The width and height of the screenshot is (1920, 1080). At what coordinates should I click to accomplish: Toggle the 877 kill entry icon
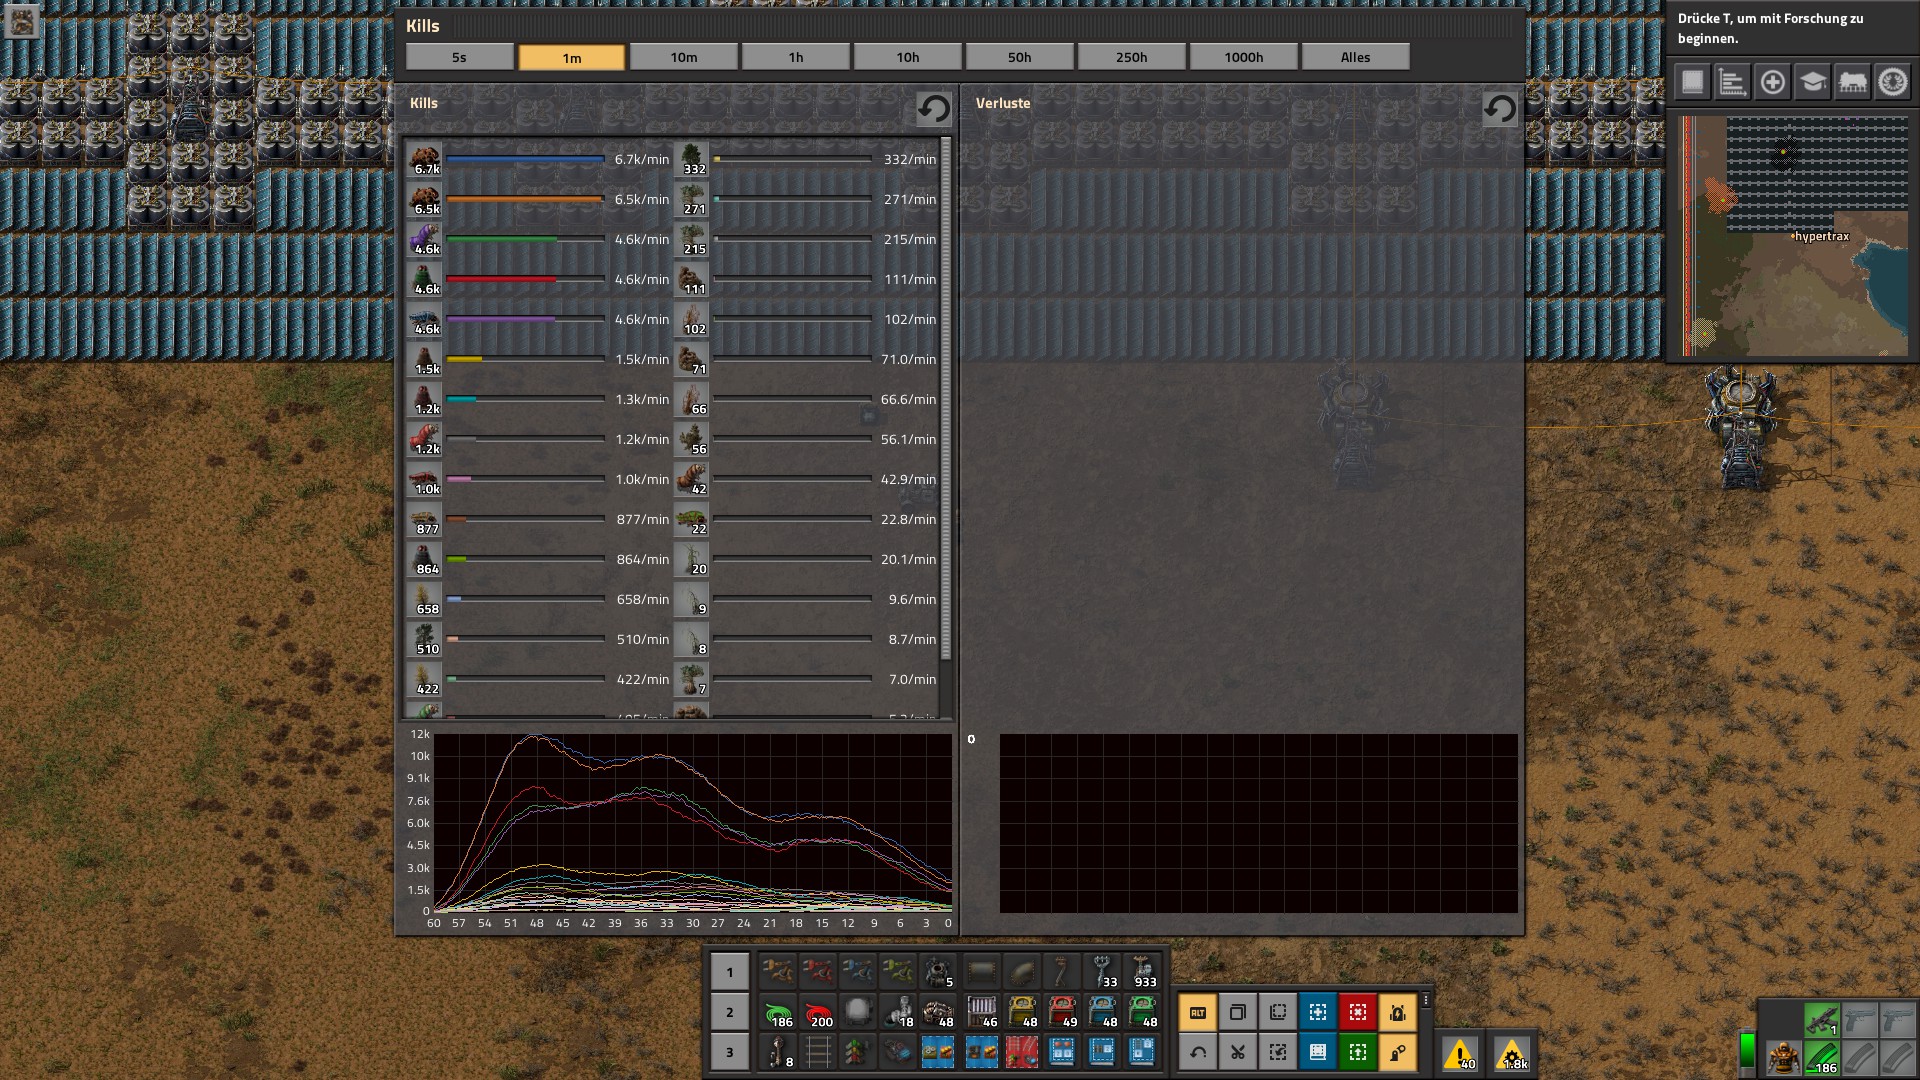pyautogui.click(x=425, y=519)
